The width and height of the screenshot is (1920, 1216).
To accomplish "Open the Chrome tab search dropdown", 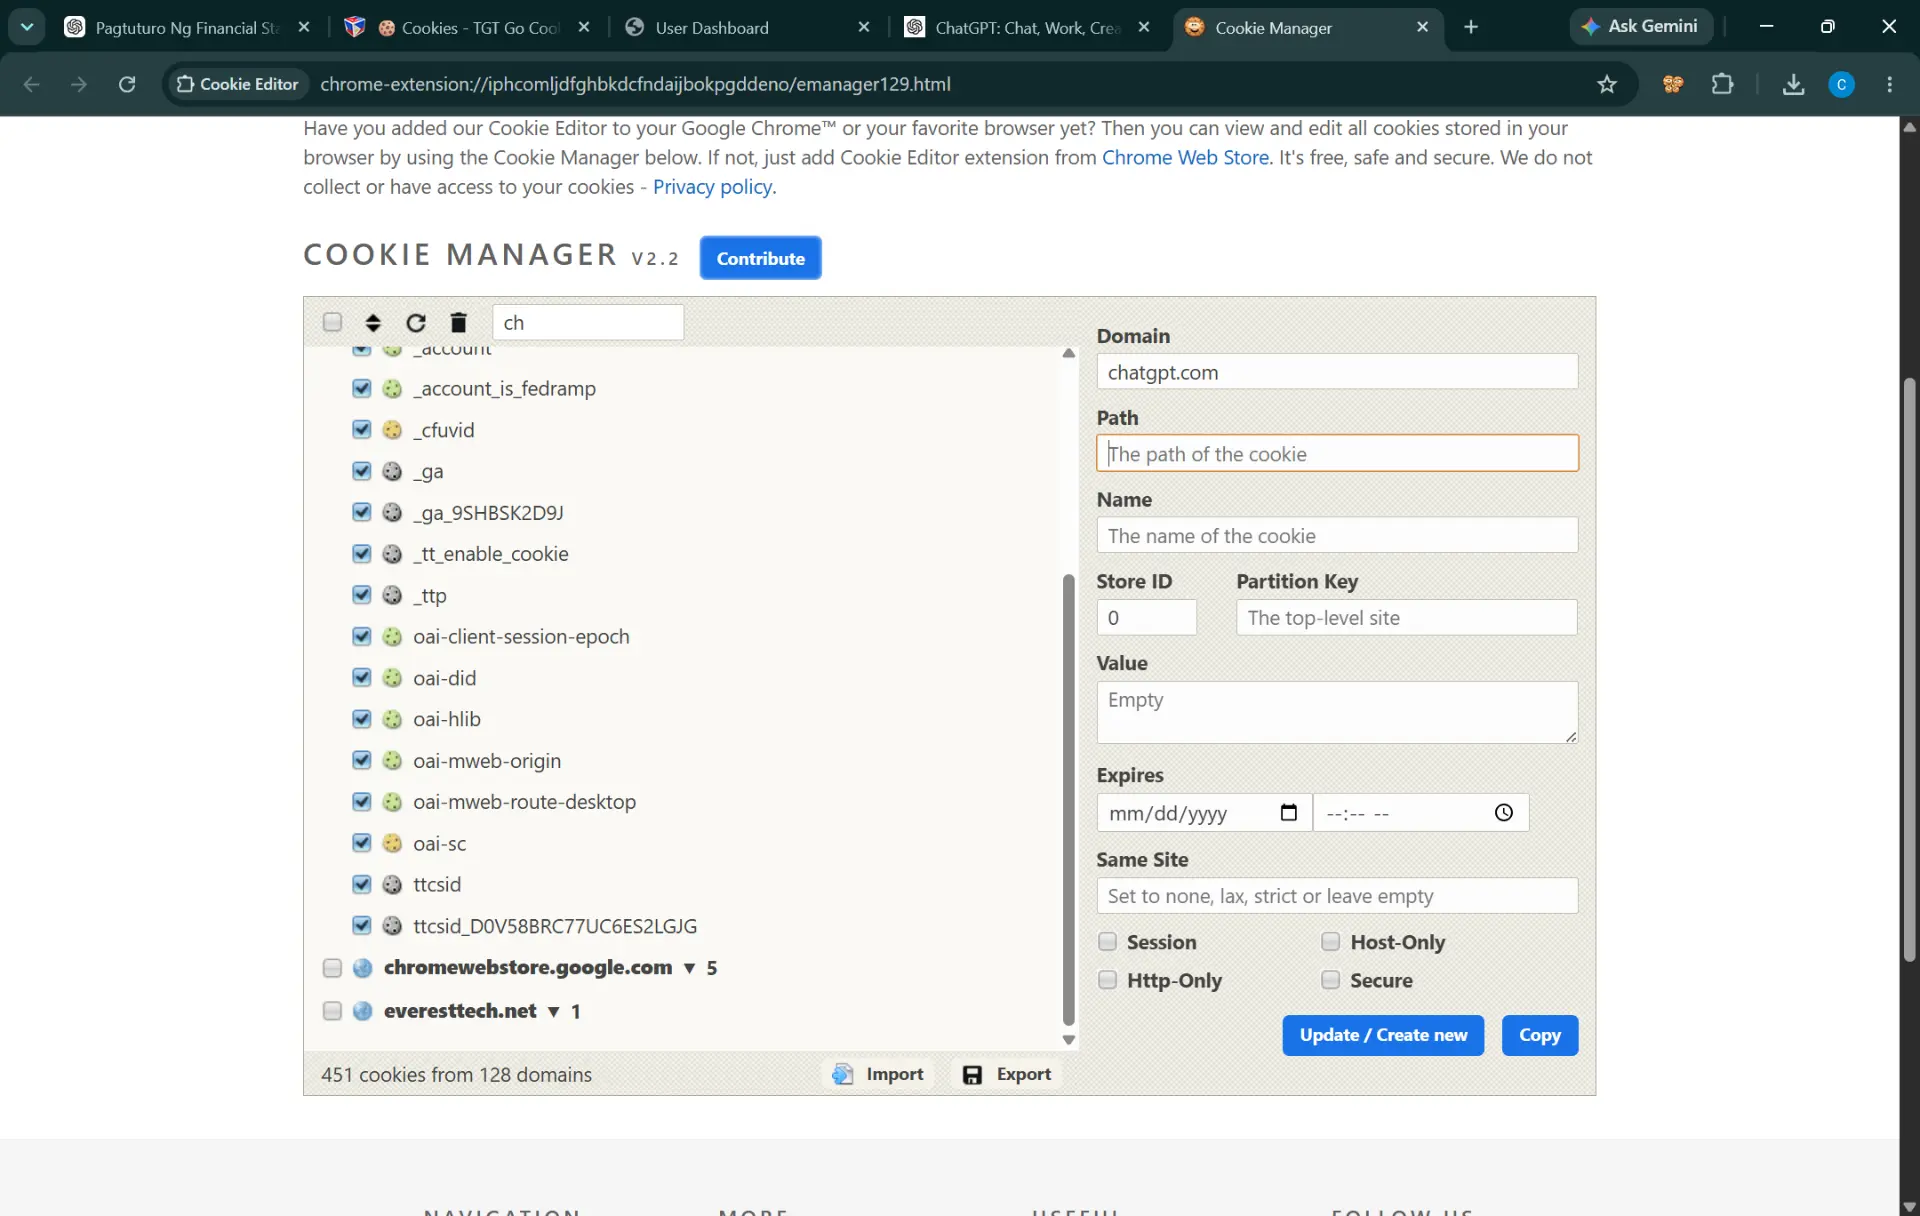I will point(27,27).
